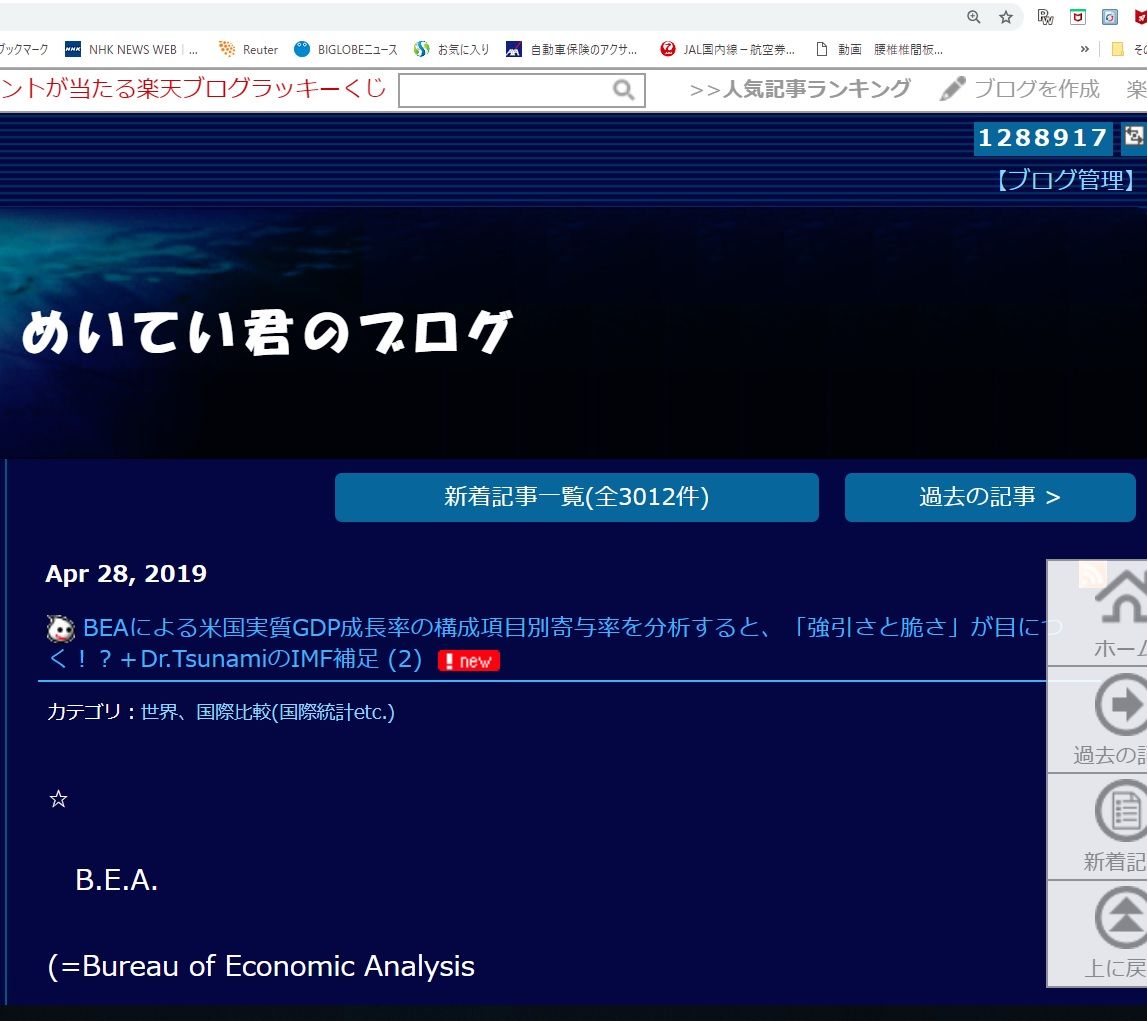
Task: Click the zoom magnifier icon in address bar
Action: 974,17
